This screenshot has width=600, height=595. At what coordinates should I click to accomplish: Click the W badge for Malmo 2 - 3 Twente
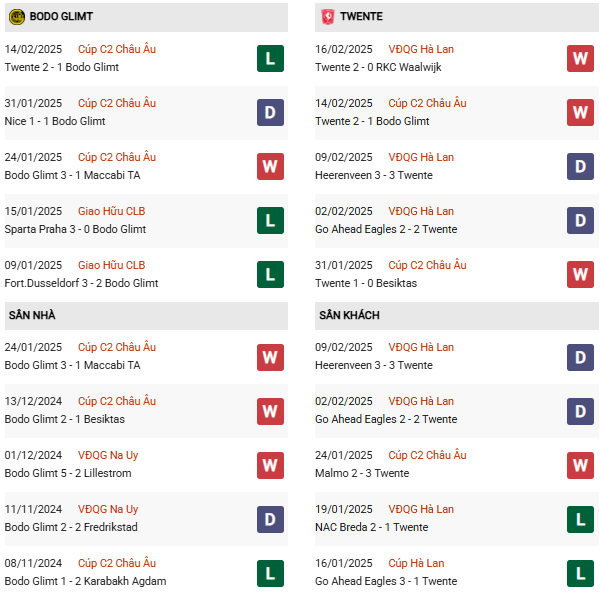click(x=580, y=464)
